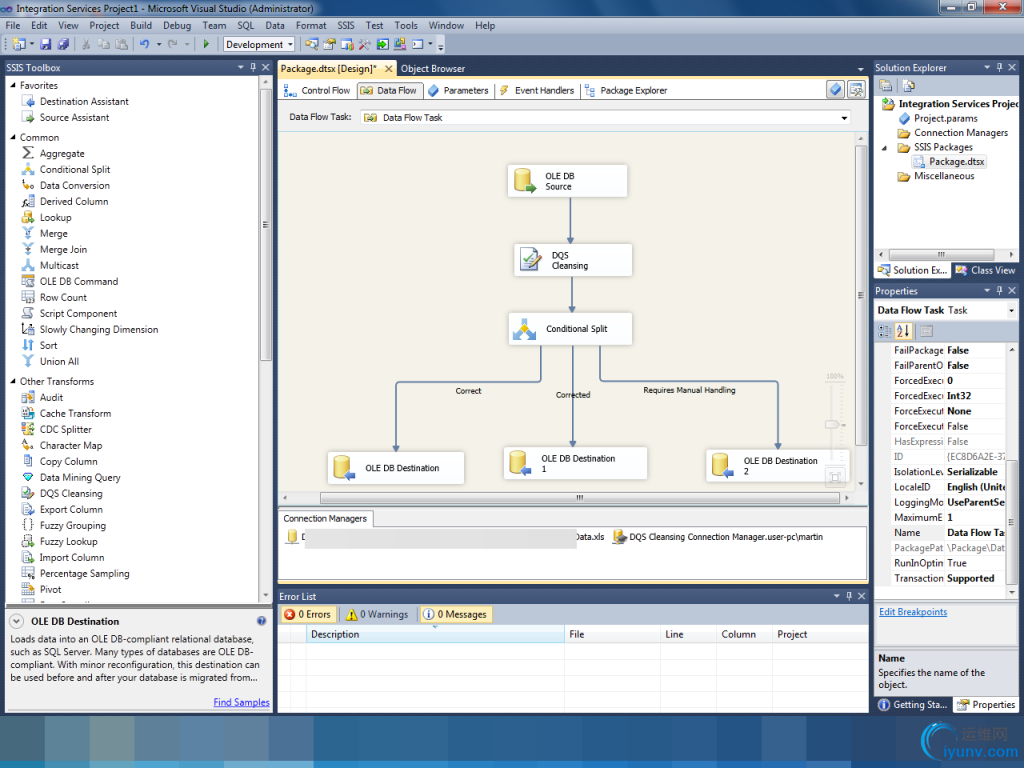Screen dimensions: 1024x768
Task: Toggle the 0 Warnings filter
Action: pos(377,615)
